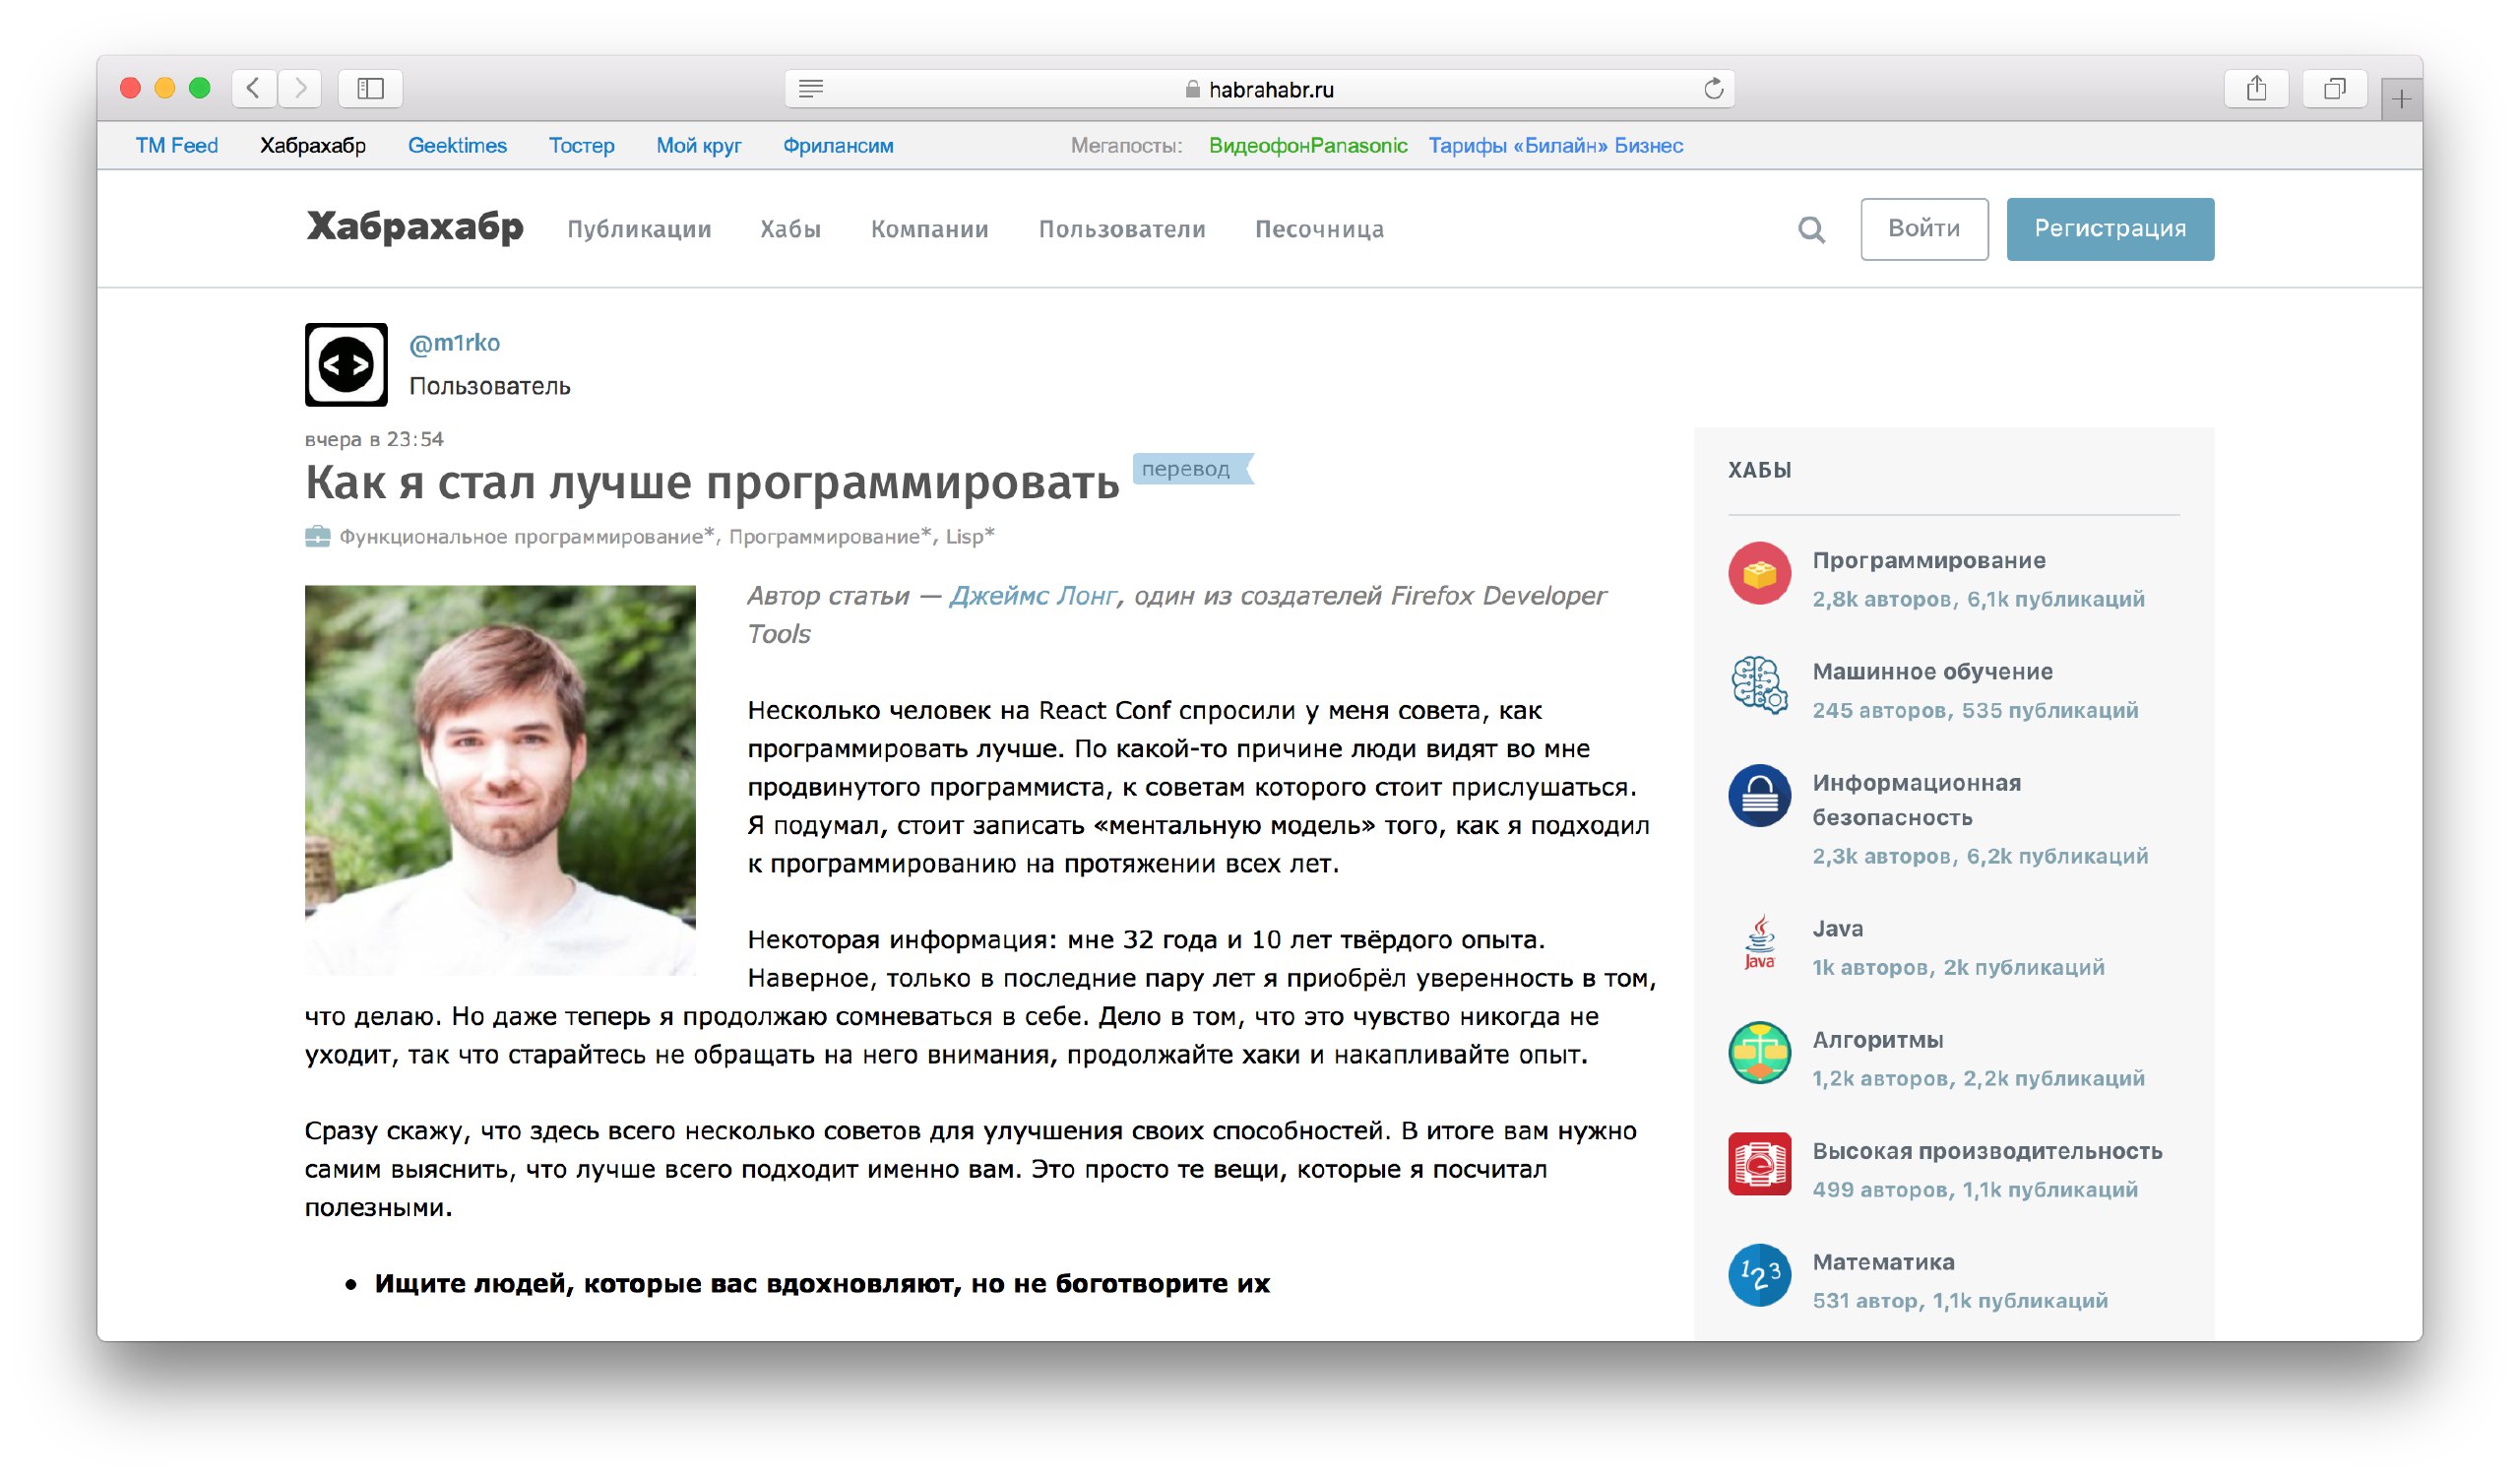Switch to Geektimes in top bar
This screenshot has width=2520, height=1480.
pyautogui.click(x=457, y=145)
